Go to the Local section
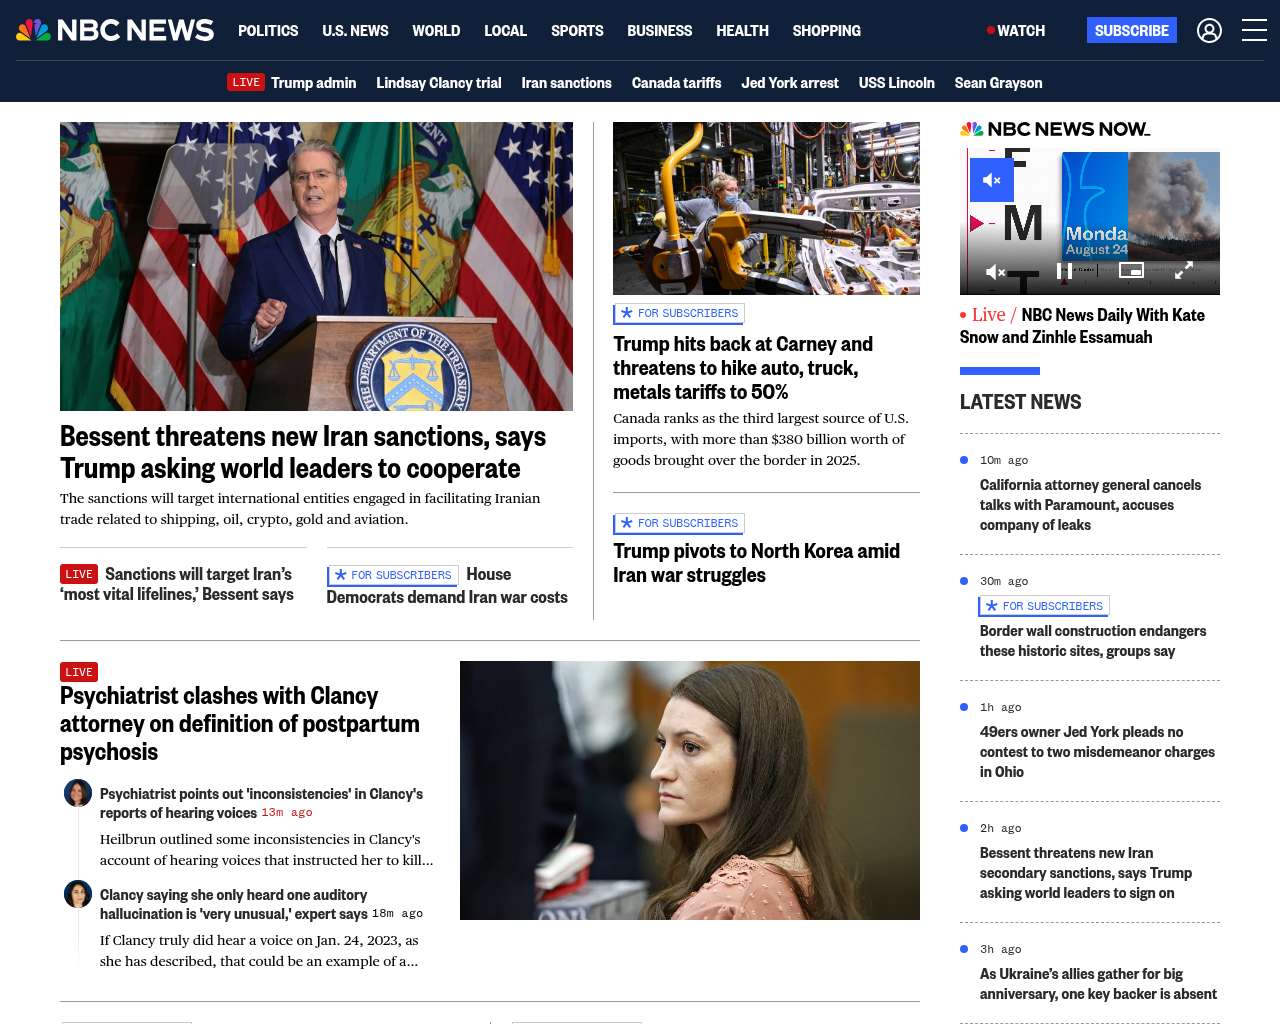 point(505,31)
